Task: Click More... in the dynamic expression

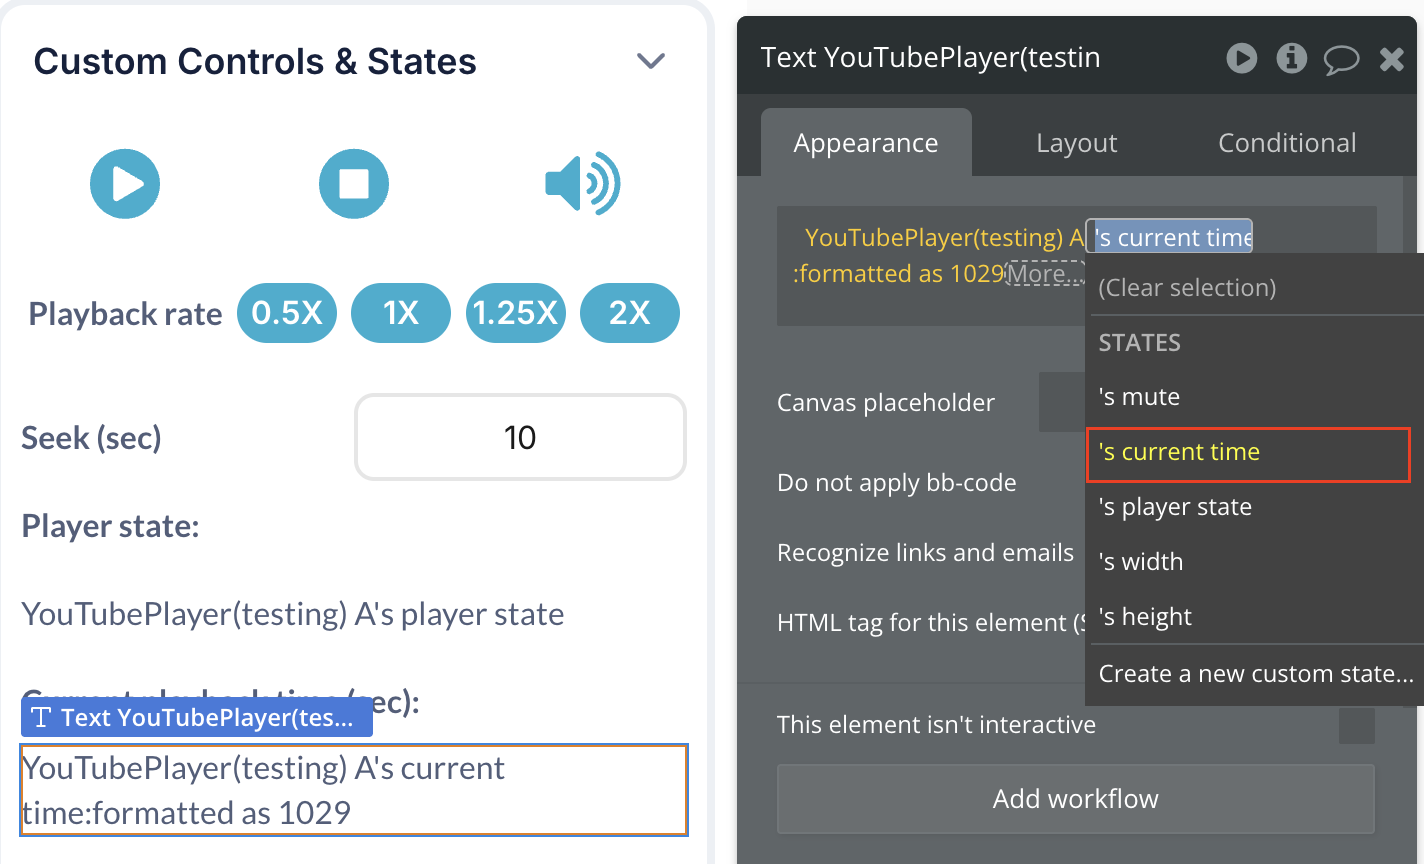Action: point(1044,274)
